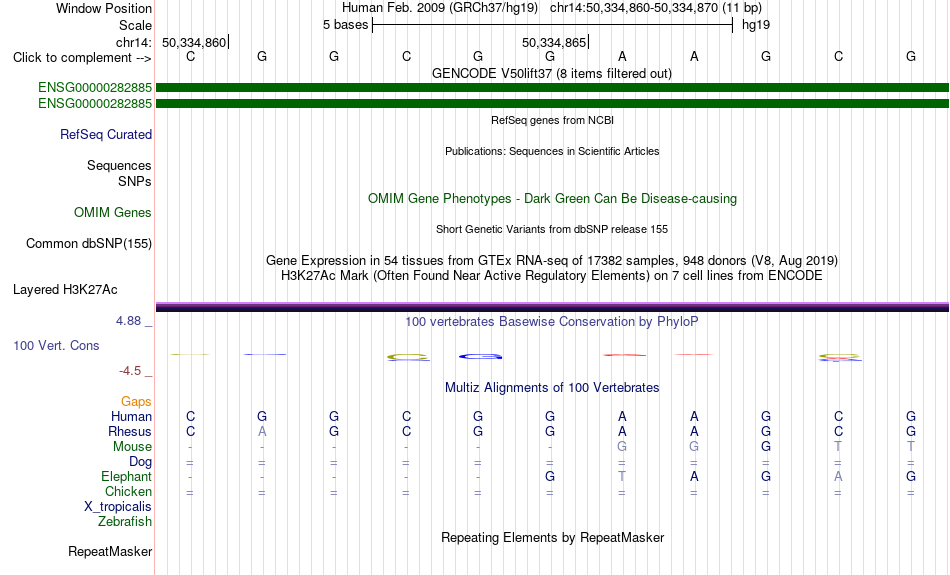Select the Mouse species row label
This screenshot has width=950, height=575.
click(x=132, y=447)
